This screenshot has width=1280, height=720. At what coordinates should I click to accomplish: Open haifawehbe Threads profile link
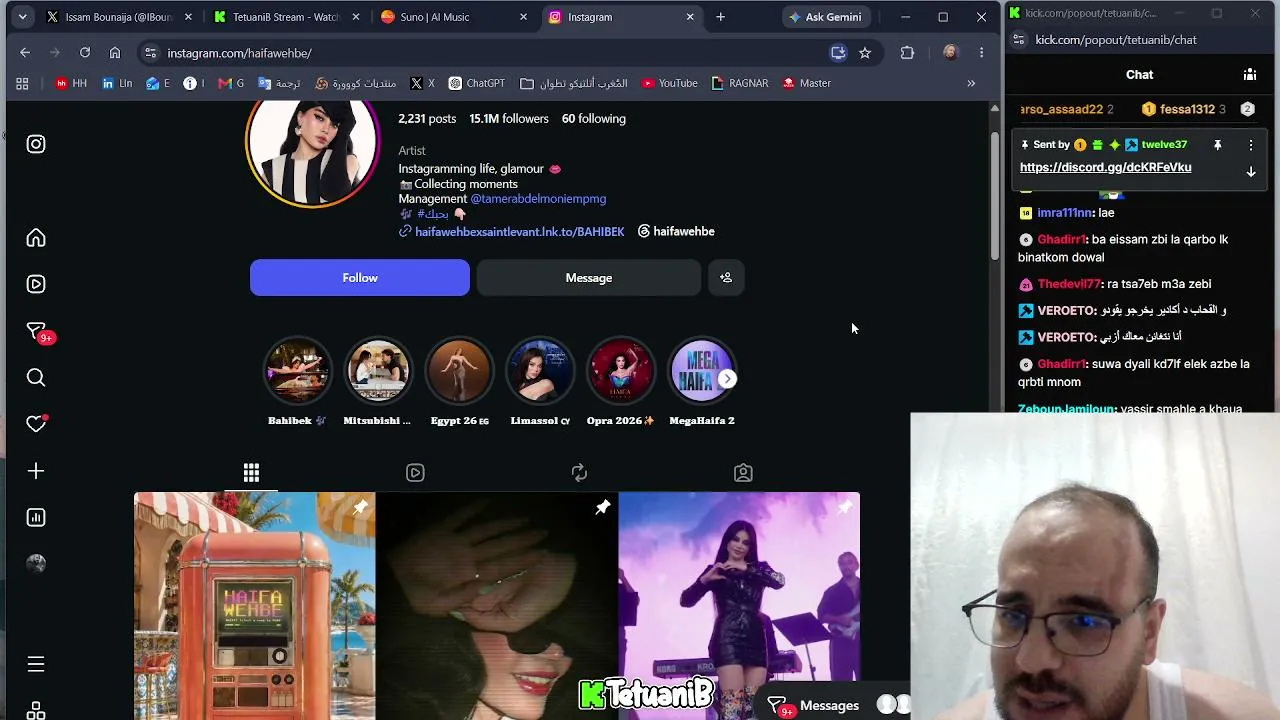point(676,231)
